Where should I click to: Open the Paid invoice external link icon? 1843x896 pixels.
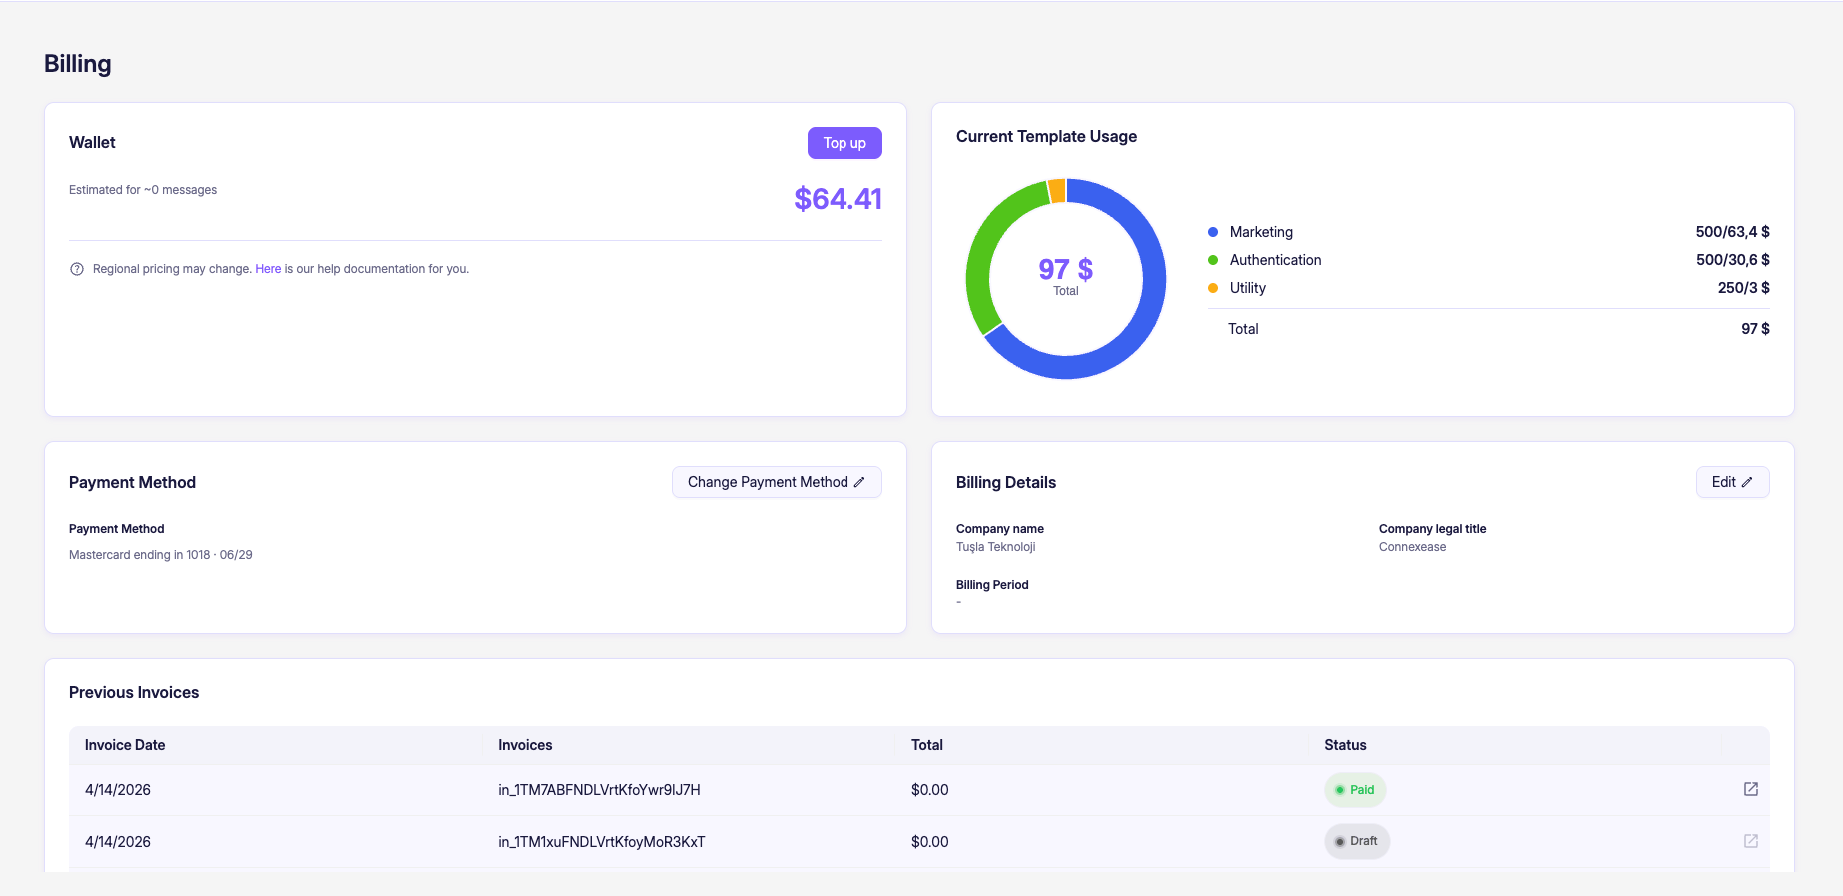[1751, 789]
